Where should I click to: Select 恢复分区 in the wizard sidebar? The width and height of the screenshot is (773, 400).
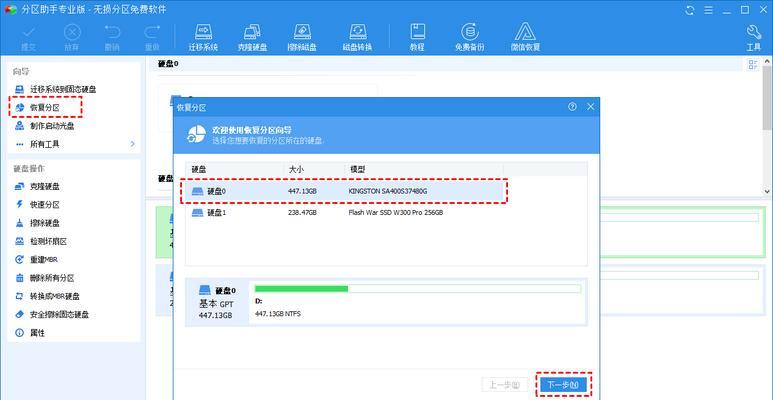click(46, 107)
